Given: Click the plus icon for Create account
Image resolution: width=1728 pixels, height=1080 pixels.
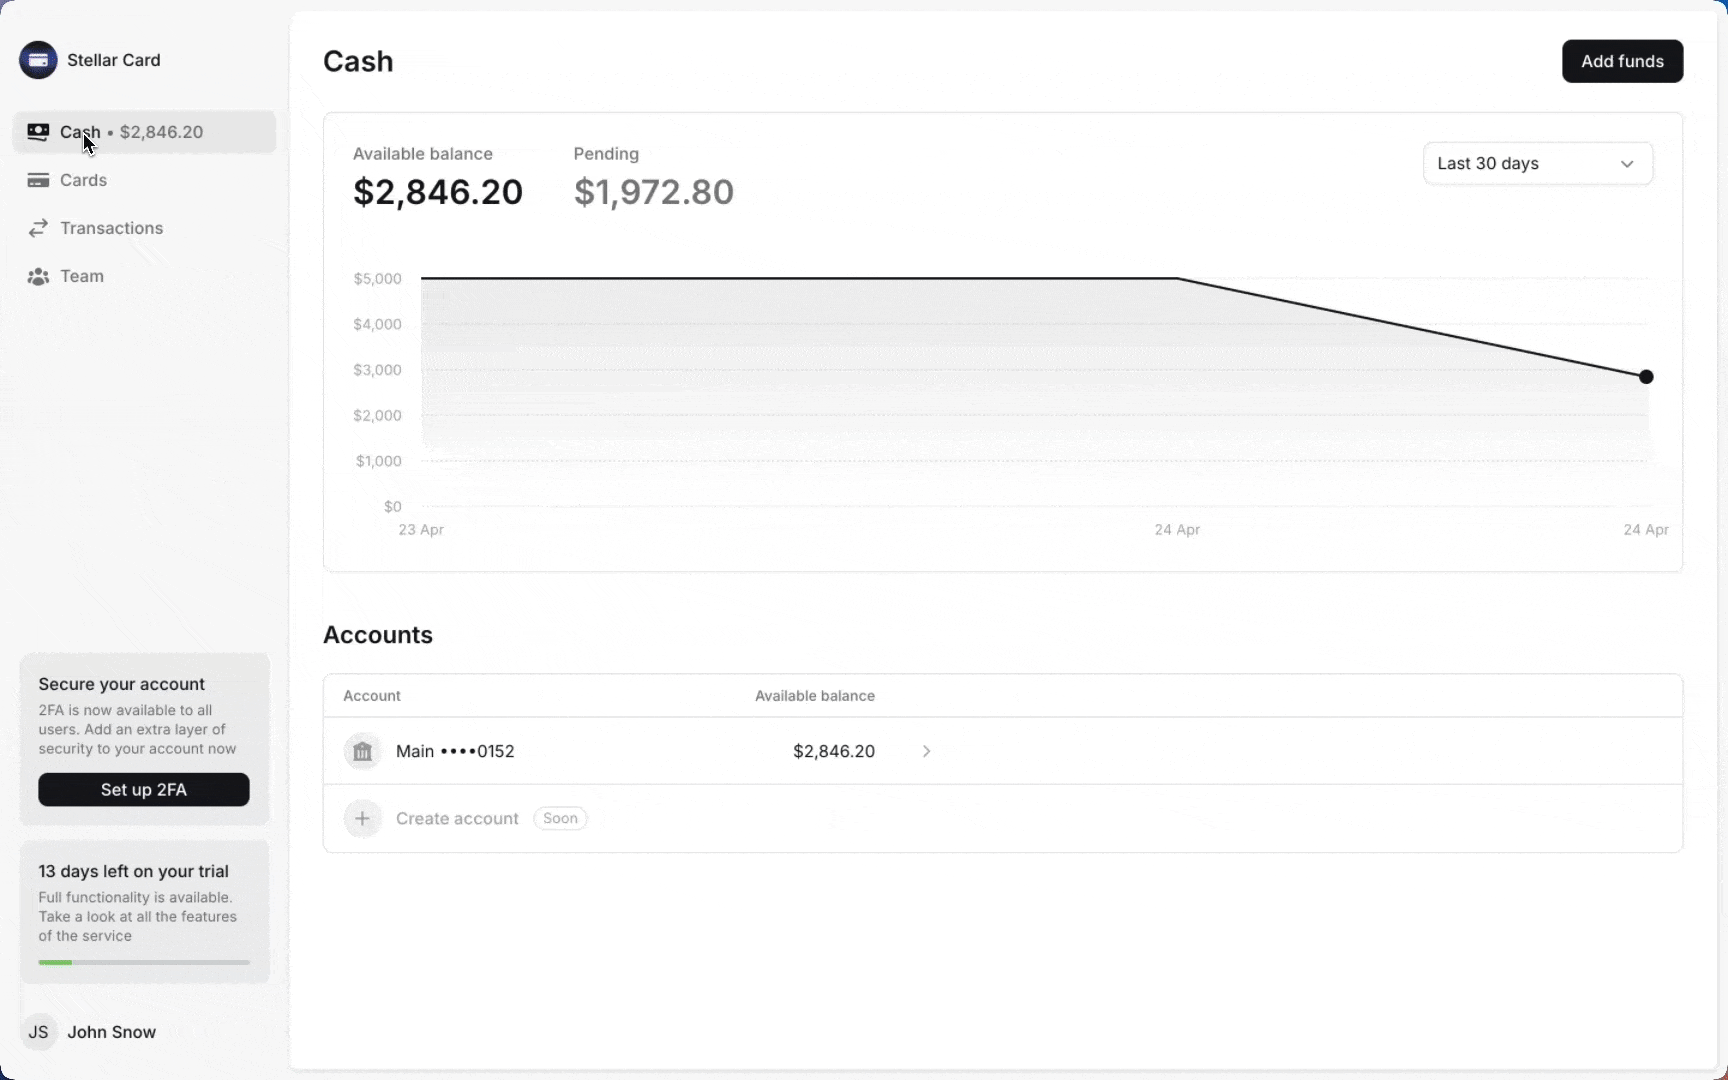Looking at the screenshot, I should [x=362, y=818].
